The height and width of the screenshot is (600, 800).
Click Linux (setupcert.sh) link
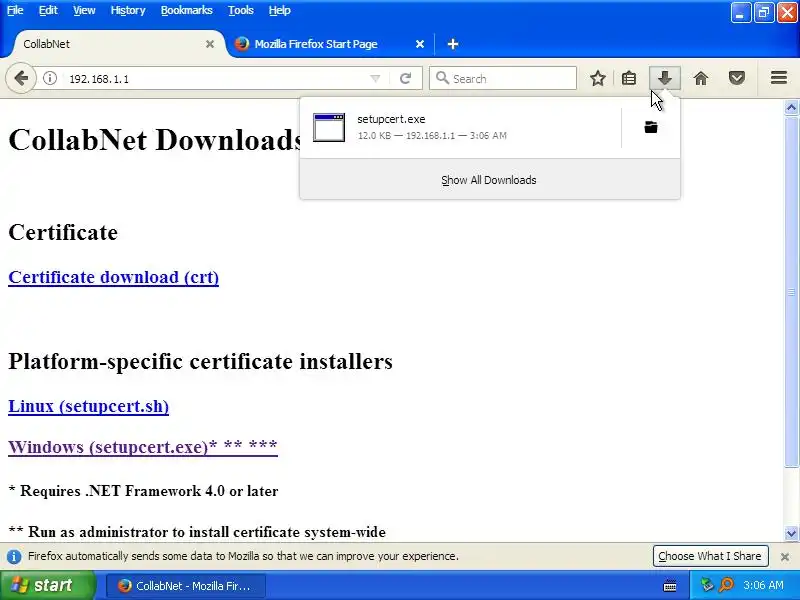(89, 406)
